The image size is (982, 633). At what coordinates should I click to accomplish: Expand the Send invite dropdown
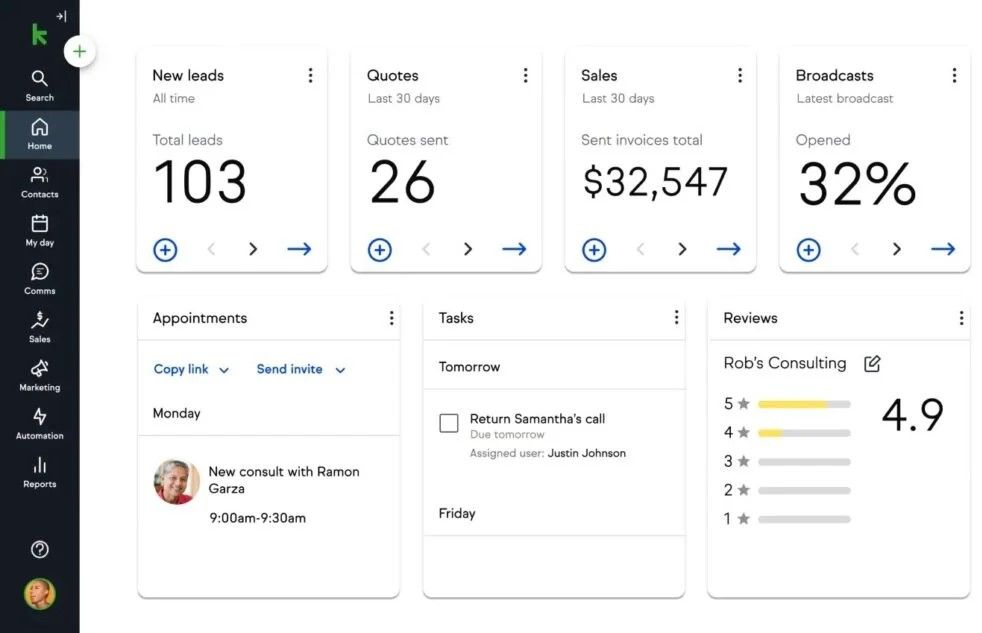[300, 369]
